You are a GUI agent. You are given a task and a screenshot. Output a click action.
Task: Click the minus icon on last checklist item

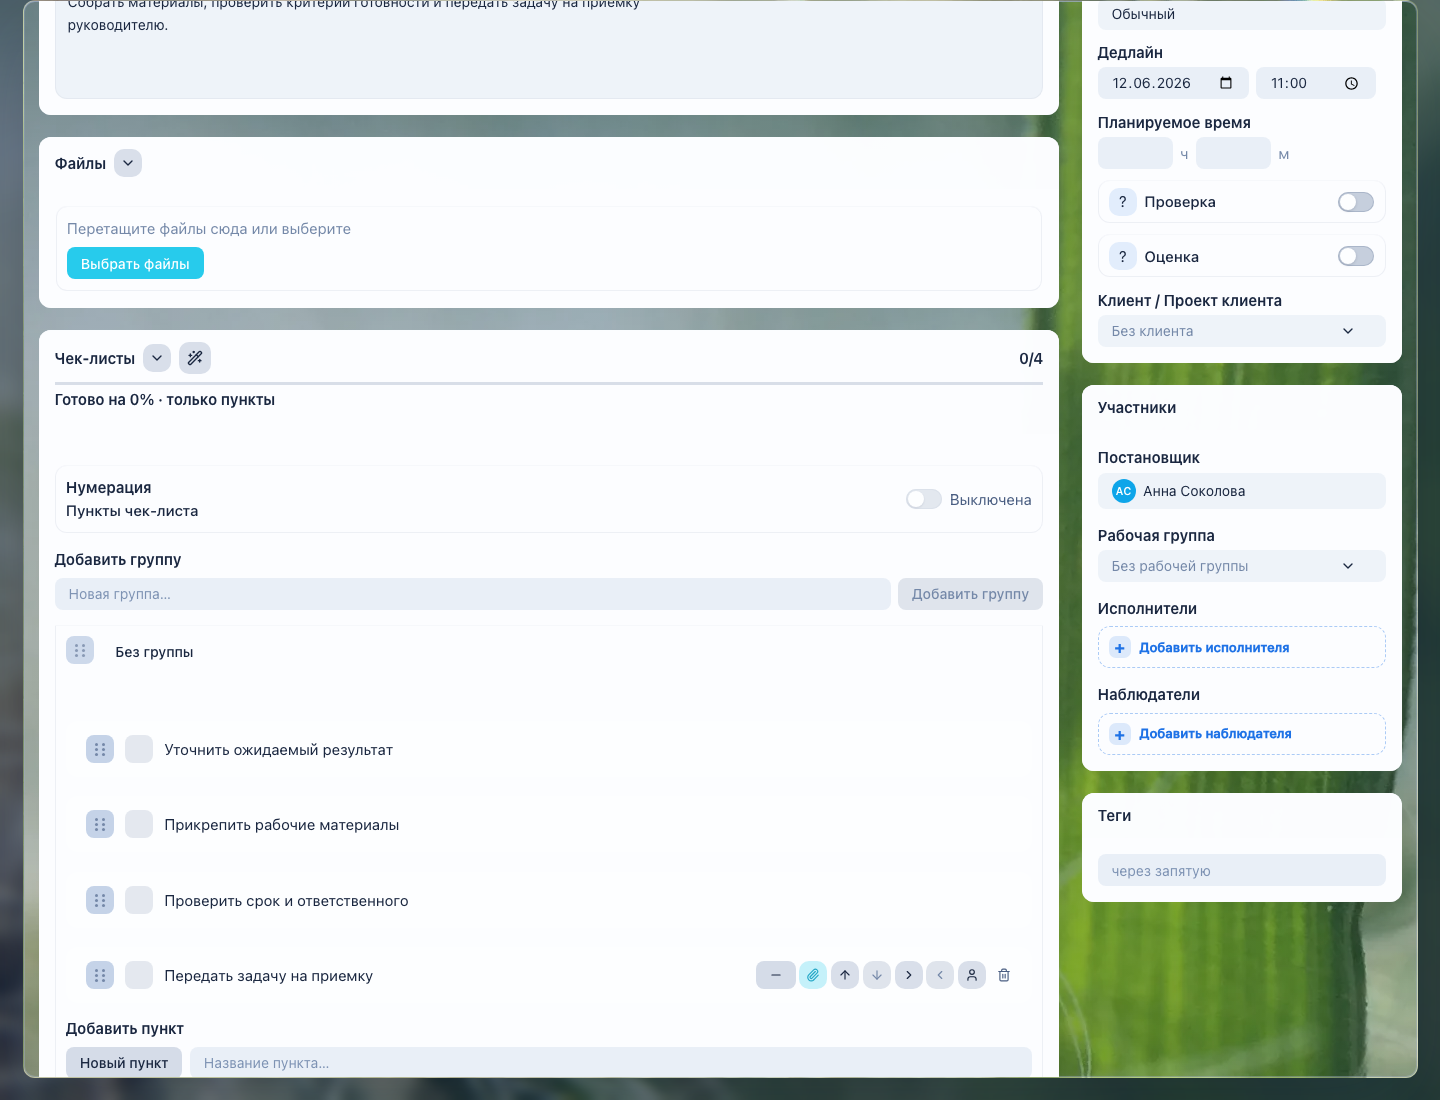click(x=776, y=975)
